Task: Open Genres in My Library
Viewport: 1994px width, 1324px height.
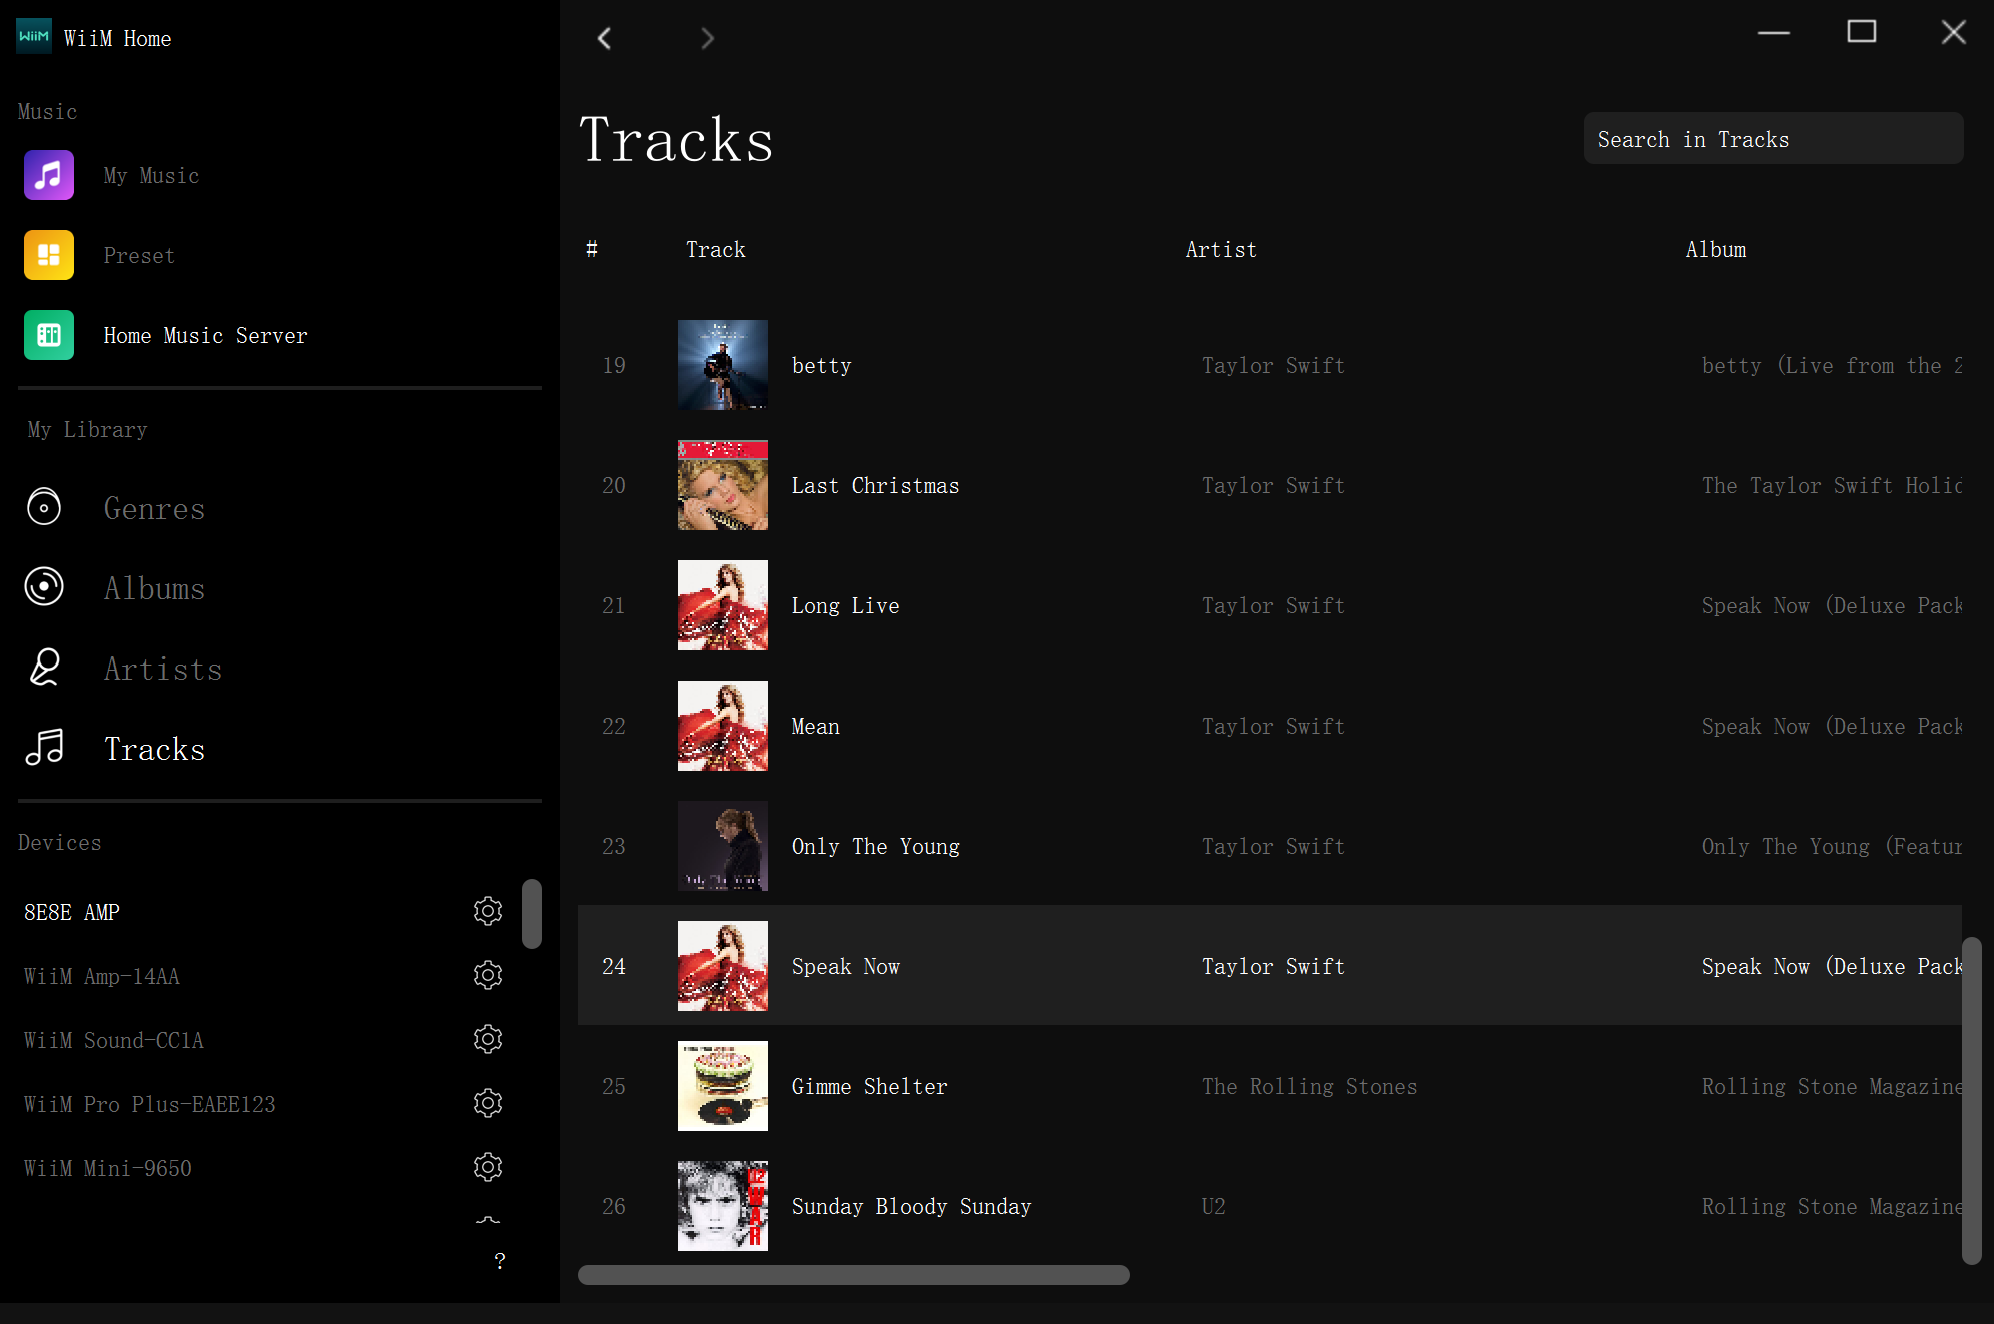Action: point(154,508)
